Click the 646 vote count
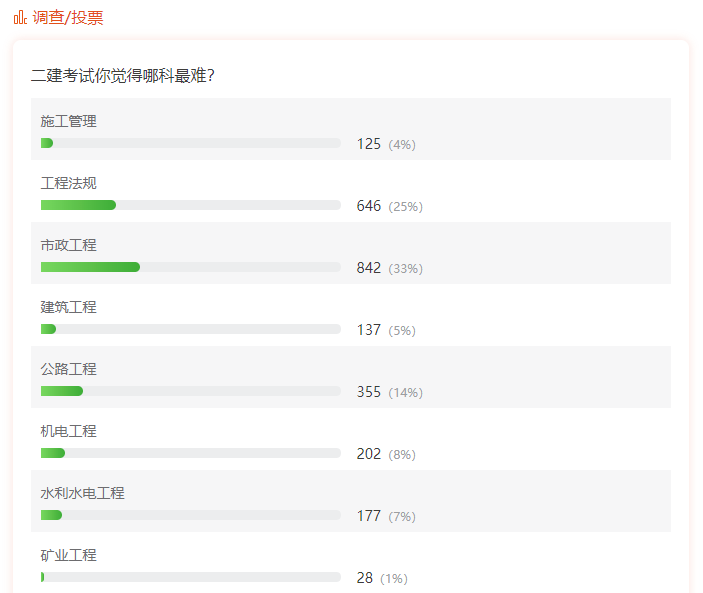The height and width of the screenshot is (593, 703). (369, 206)
